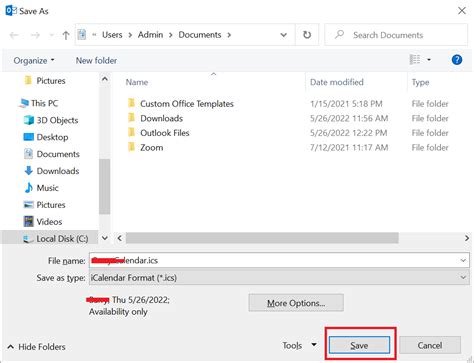Click the sidebar scroll down arrow
This screenshot has height=363, width=474.
click(105, 238)
